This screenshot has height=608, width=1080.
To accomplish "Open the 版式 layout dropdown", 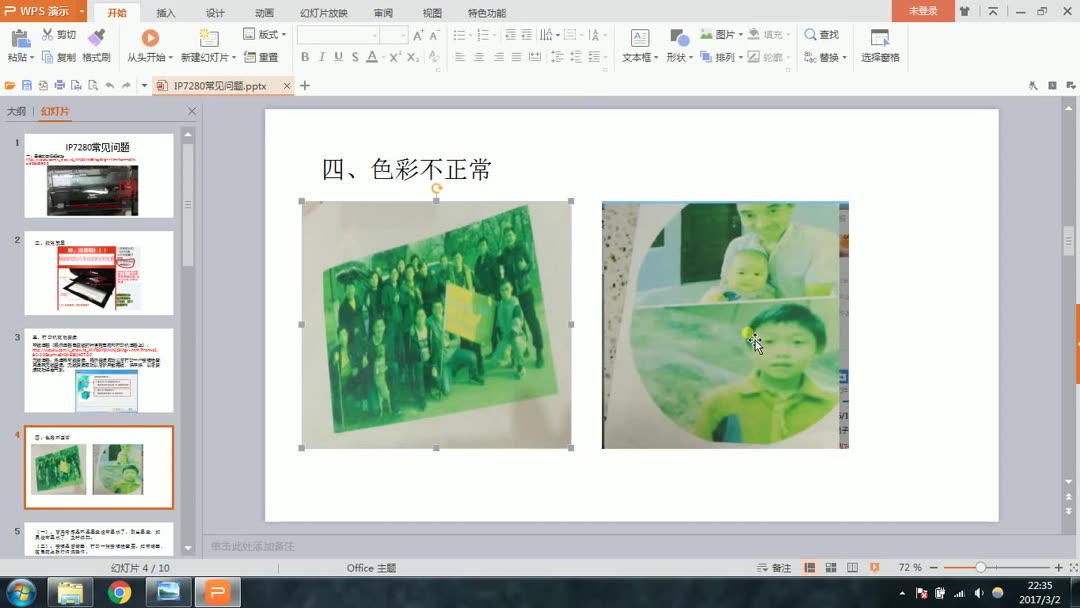I will (268, 33).
